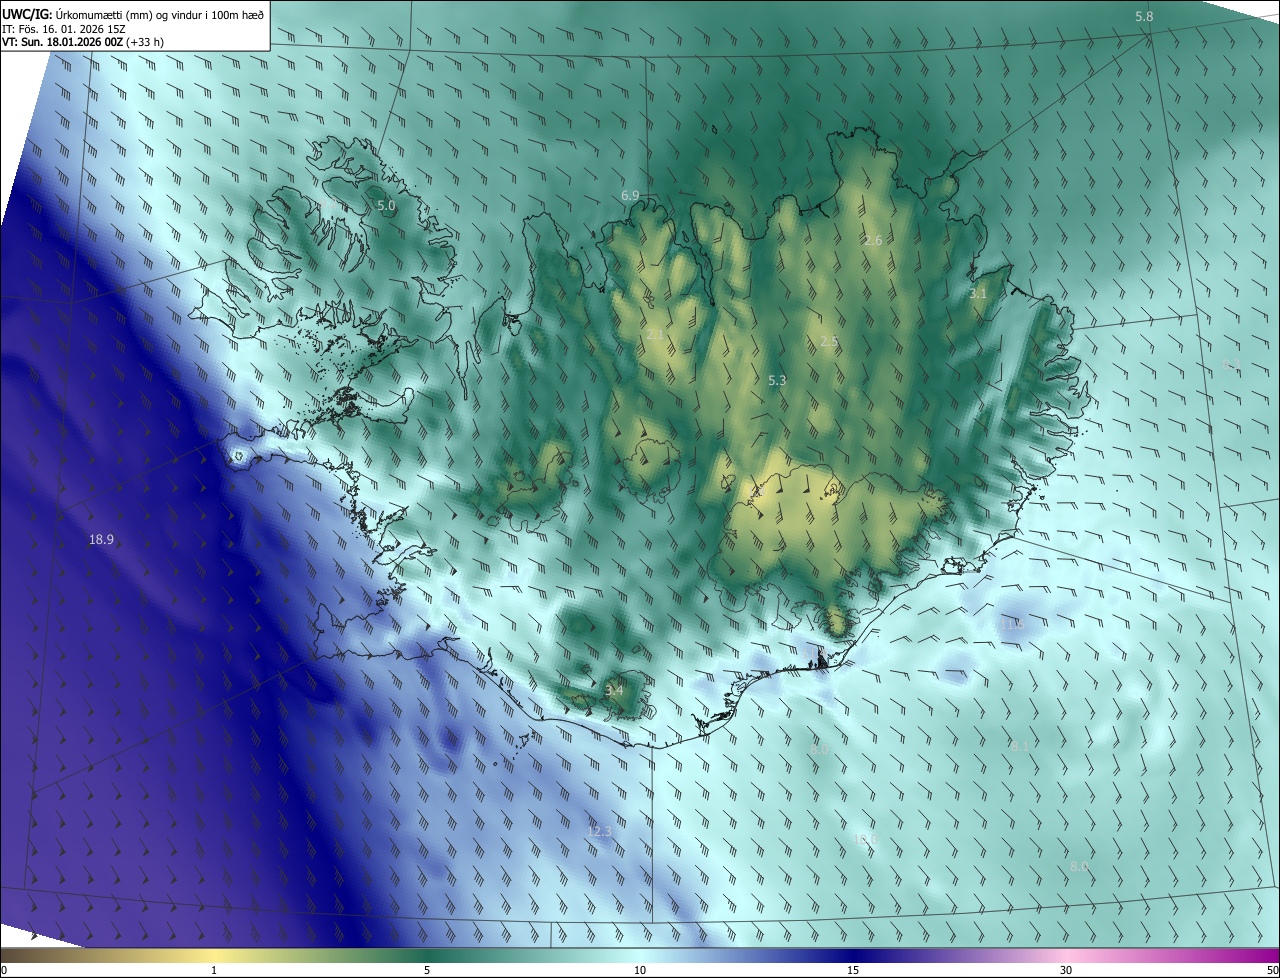
Task: Click the 5.3 value label
Action: [x=777, y=380]
